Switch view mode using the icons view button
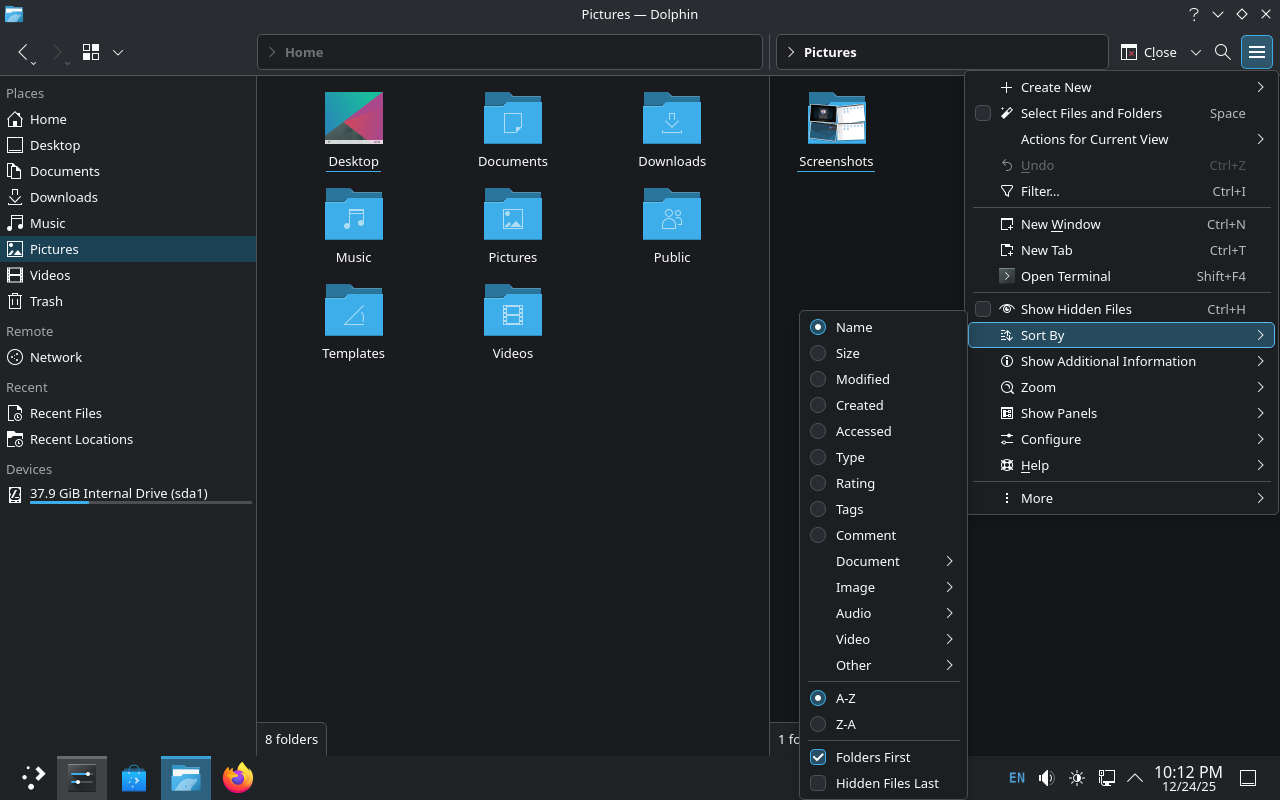The height and width of the screenshot is (800, 1280). coord(91,52)
